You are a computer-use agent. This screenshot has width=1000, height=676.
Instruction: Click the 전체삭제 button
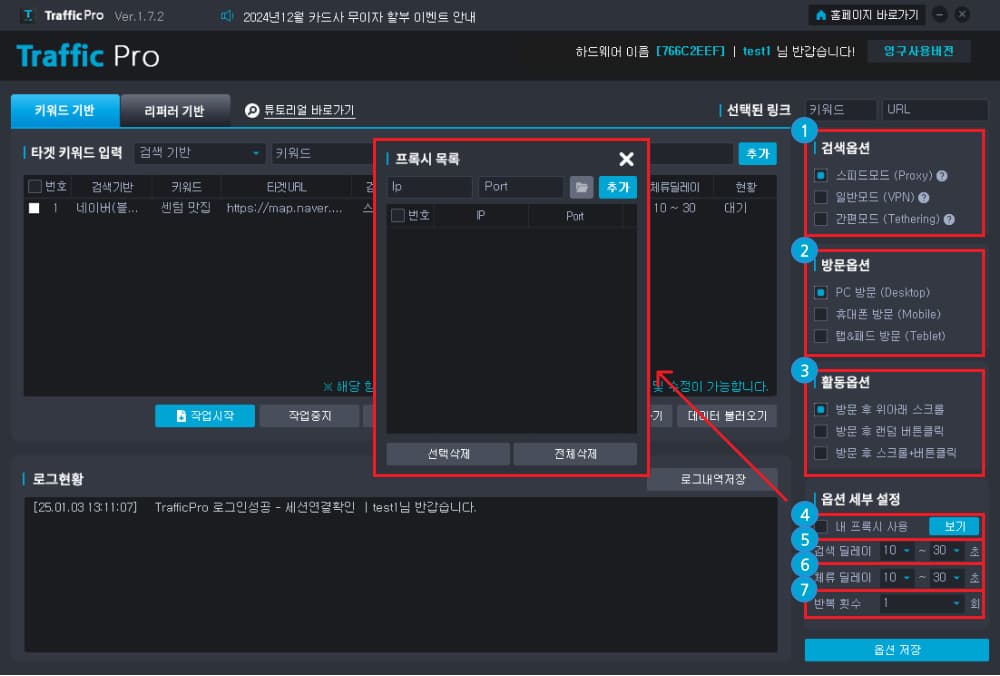[x=575, y=454]
